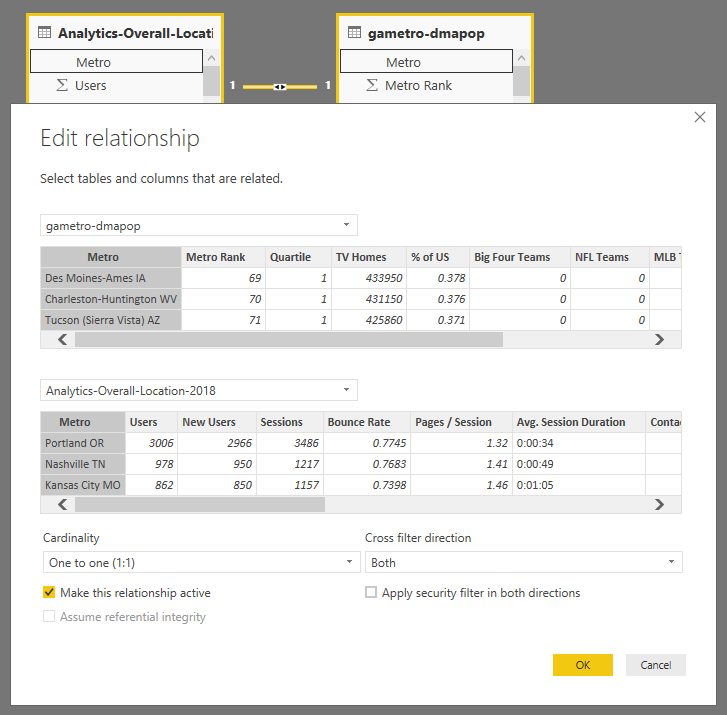Image resolution: width=727 pixels, height=715 pixels.
Task: Select the Sessions column header
Action: (281, 422)
